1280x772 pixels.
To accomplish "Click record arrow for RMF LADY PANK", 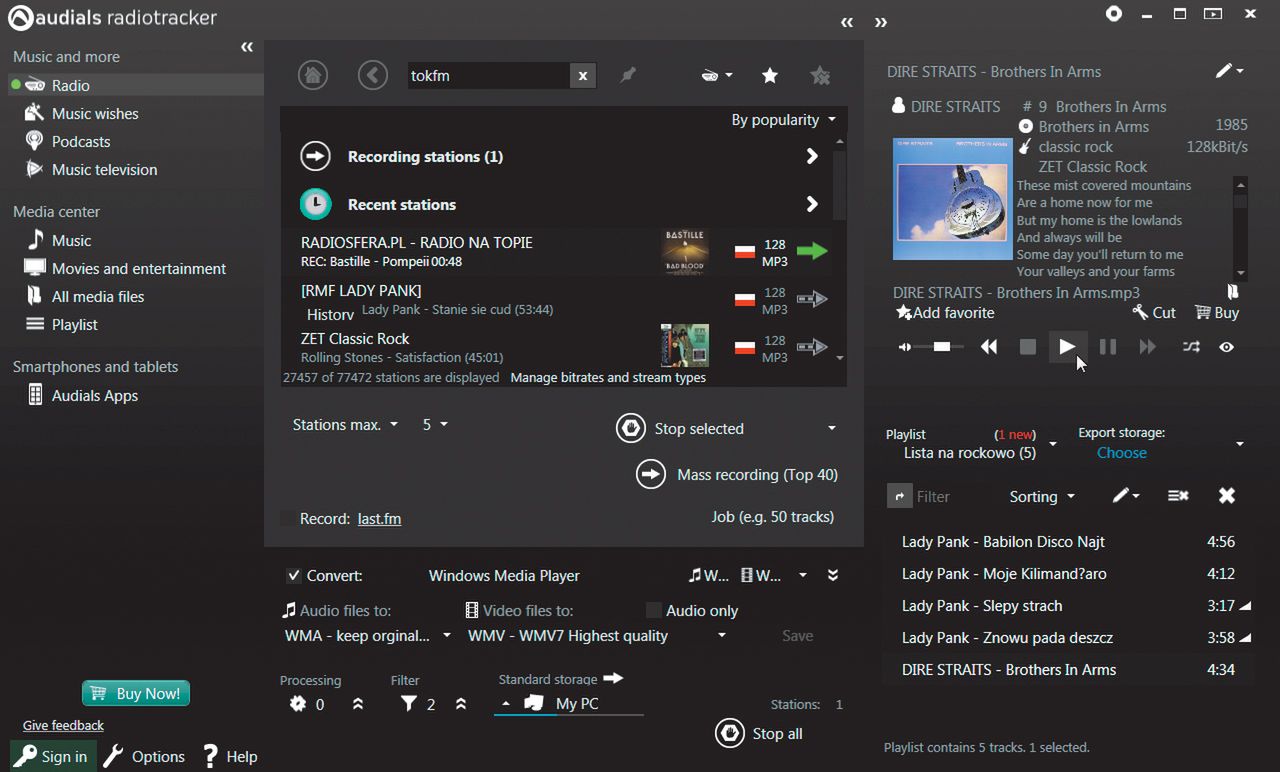I will coord(812,299).
